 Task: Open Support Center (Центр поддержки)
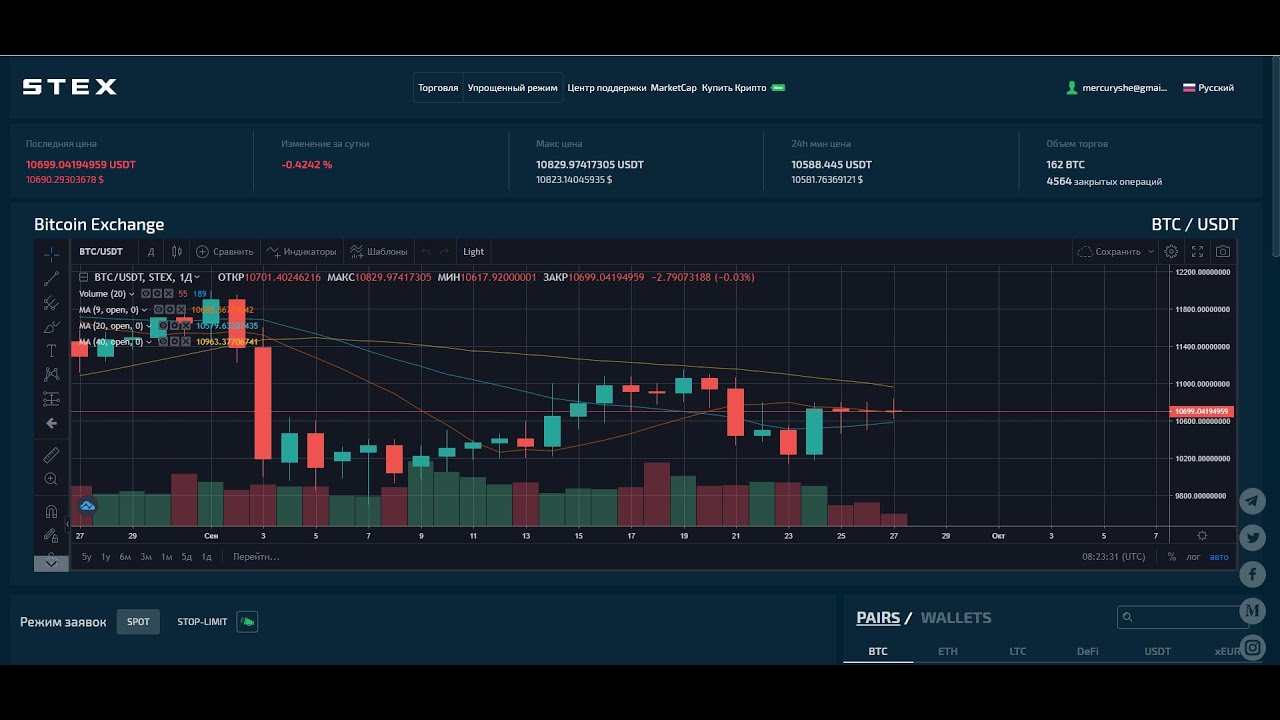coord(606,88)
